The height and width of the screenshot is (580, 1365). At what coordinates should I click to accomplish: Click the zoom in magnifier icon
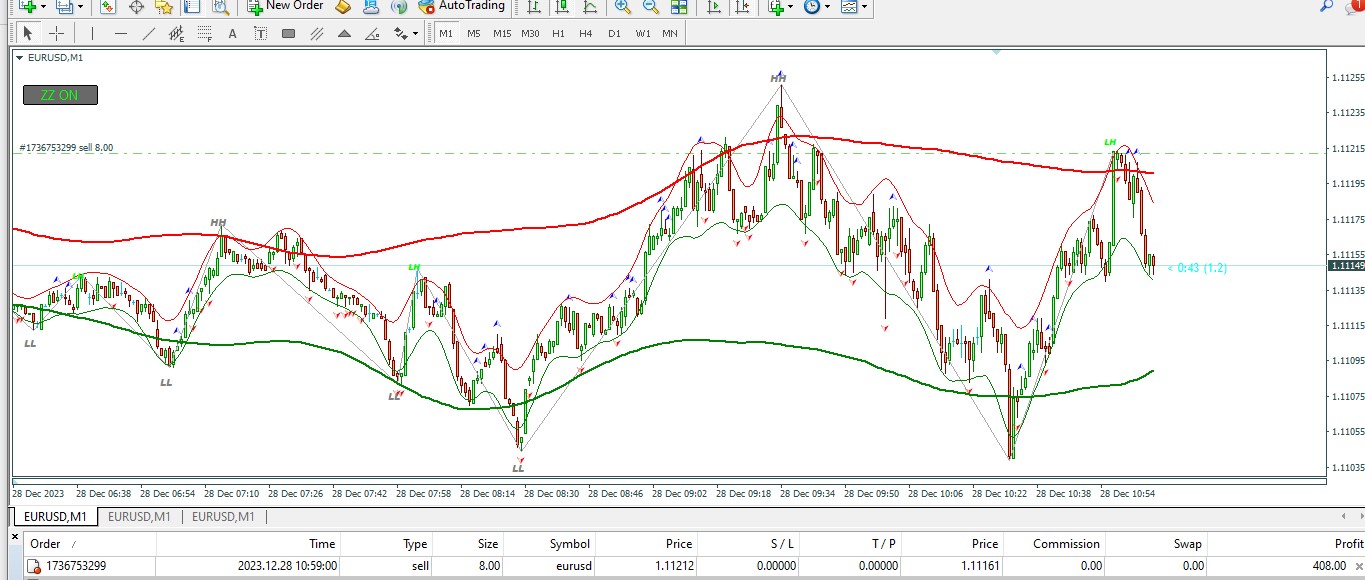click(622, 6)
